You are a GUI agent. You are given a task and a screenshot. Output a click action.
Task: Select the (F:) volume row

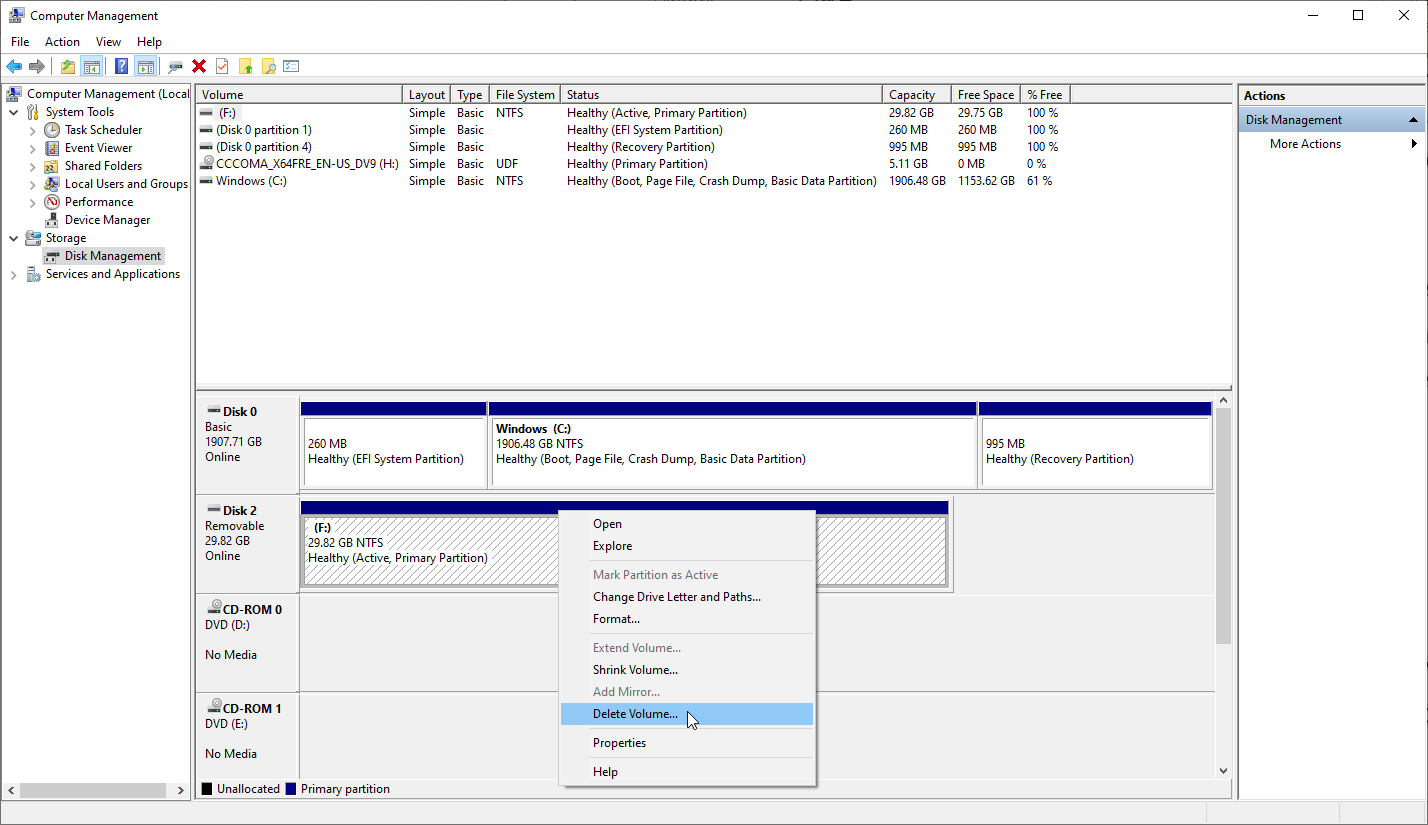coord(634,113)
